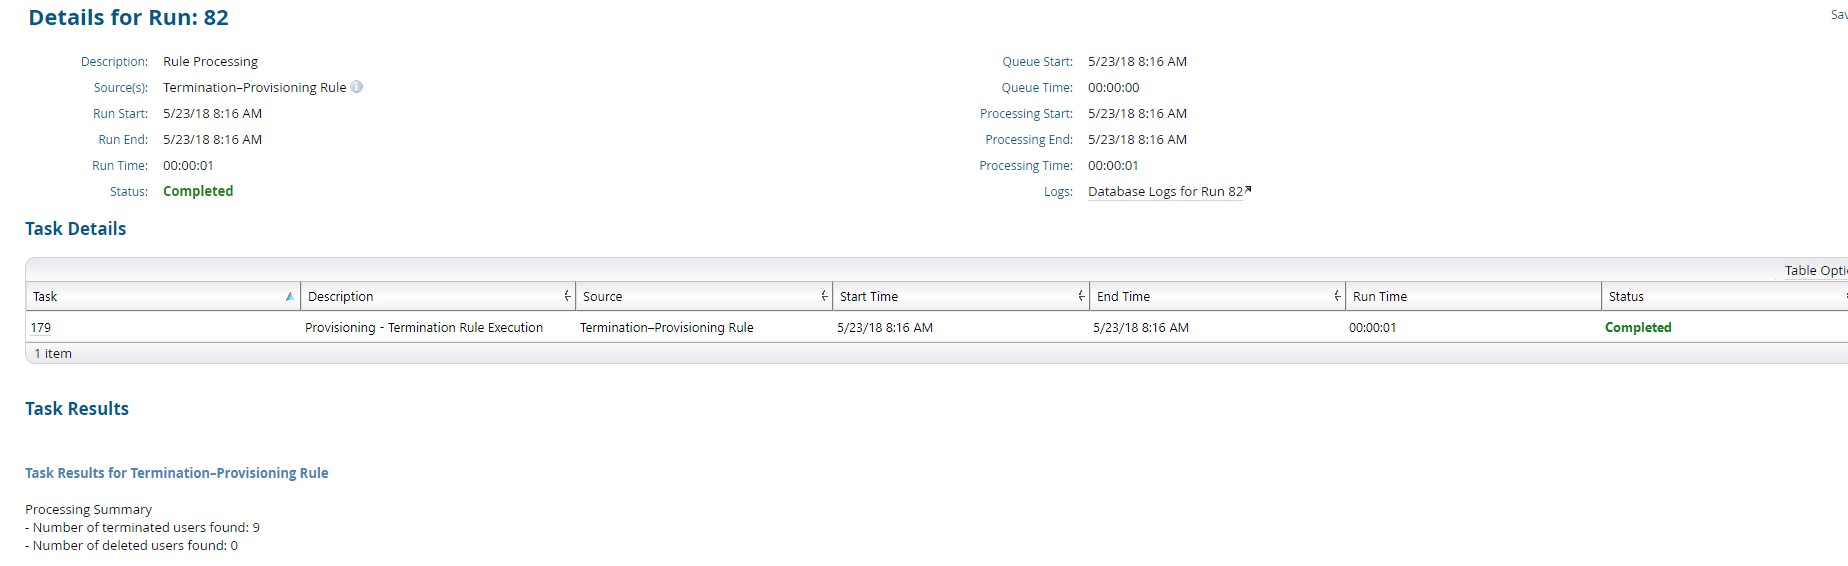Sort table by Status column header
This screenshot has width=1848, height=566.
(1626, 297)
